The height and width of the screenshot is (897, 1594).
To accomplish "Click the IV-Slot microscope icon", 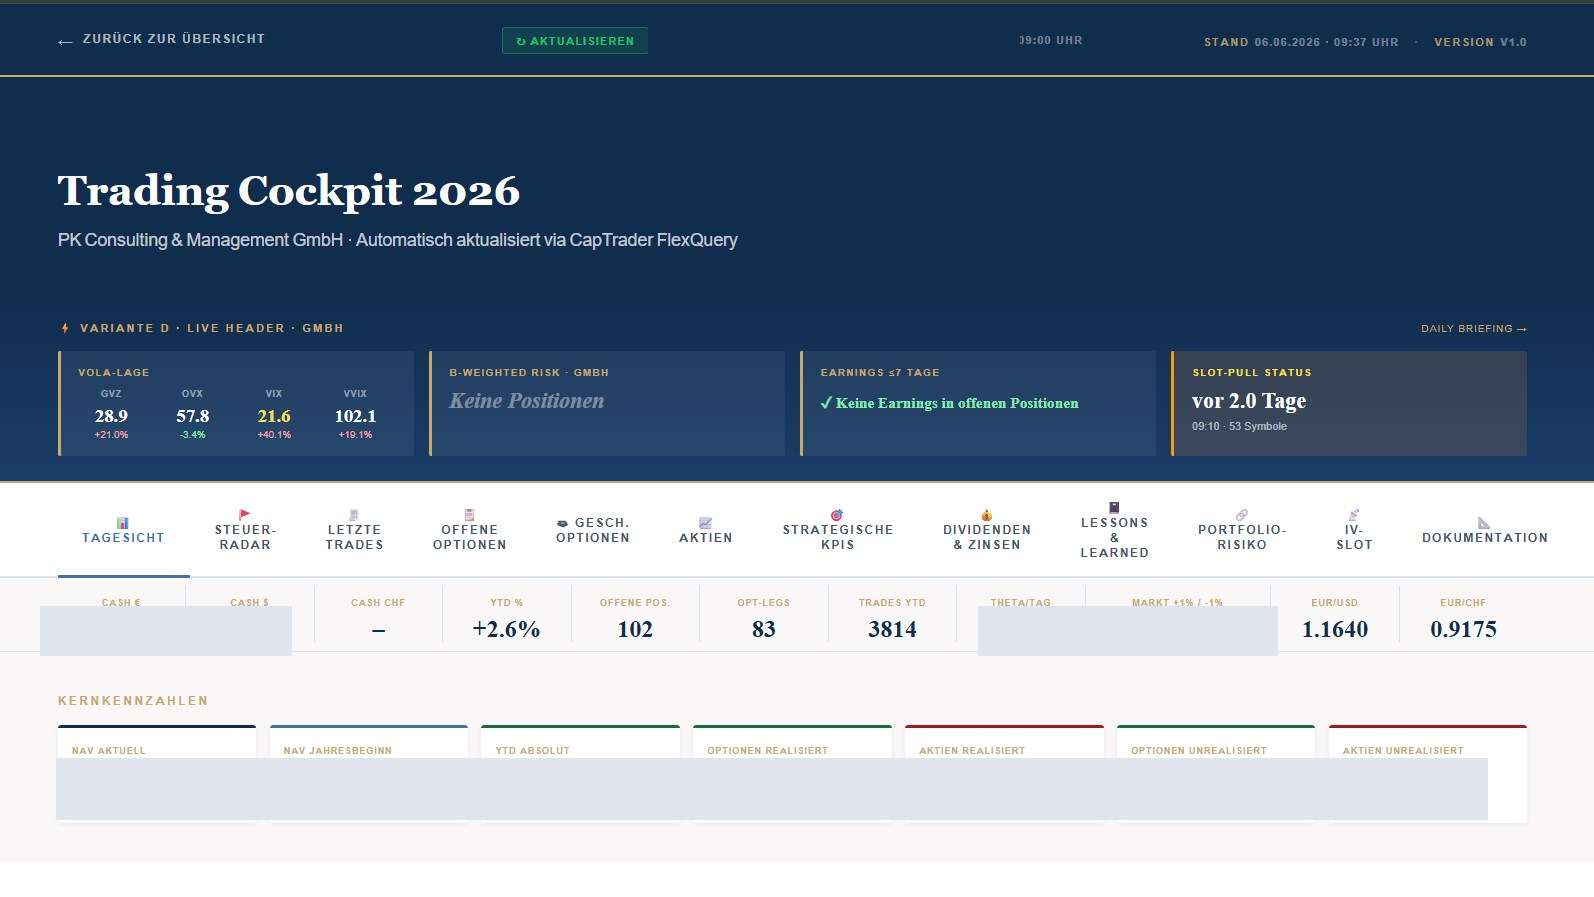I will (1354, 515).
